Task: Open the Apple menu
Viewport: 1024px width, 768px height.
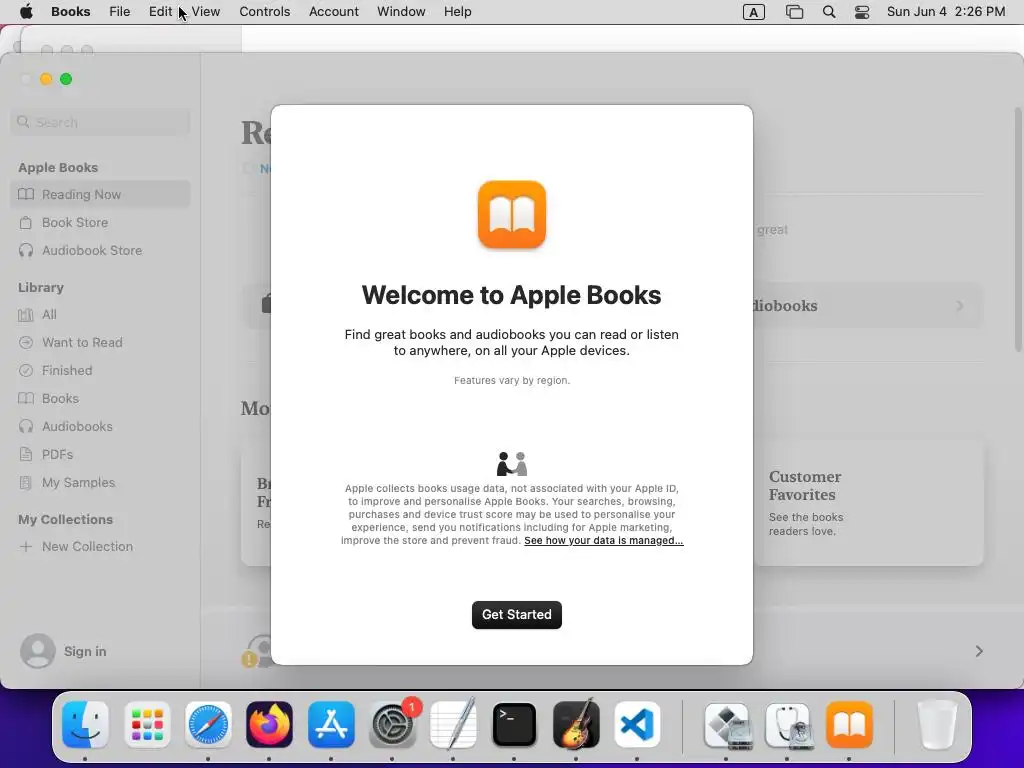Action: 26,12
